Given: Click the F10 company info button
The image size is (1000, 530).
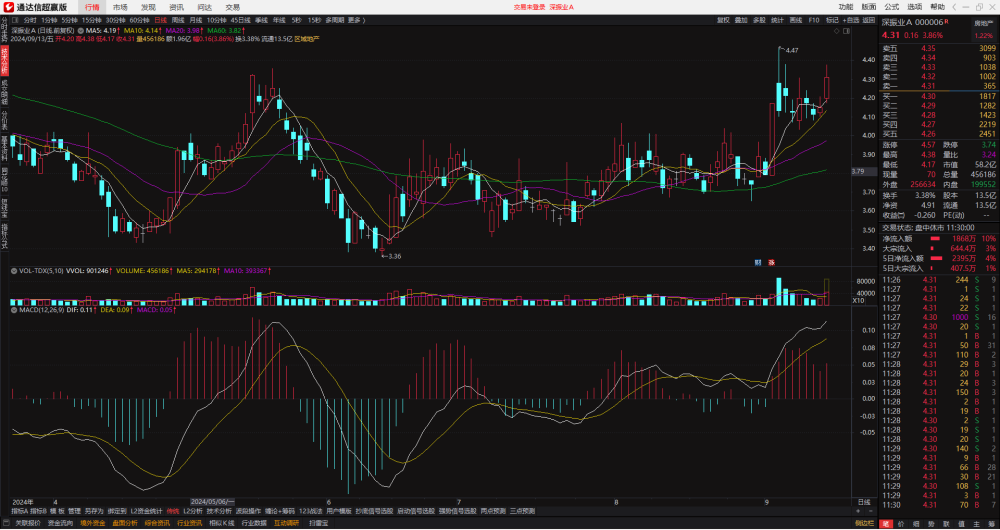Looking at the screenshot, I should (814, 20).
